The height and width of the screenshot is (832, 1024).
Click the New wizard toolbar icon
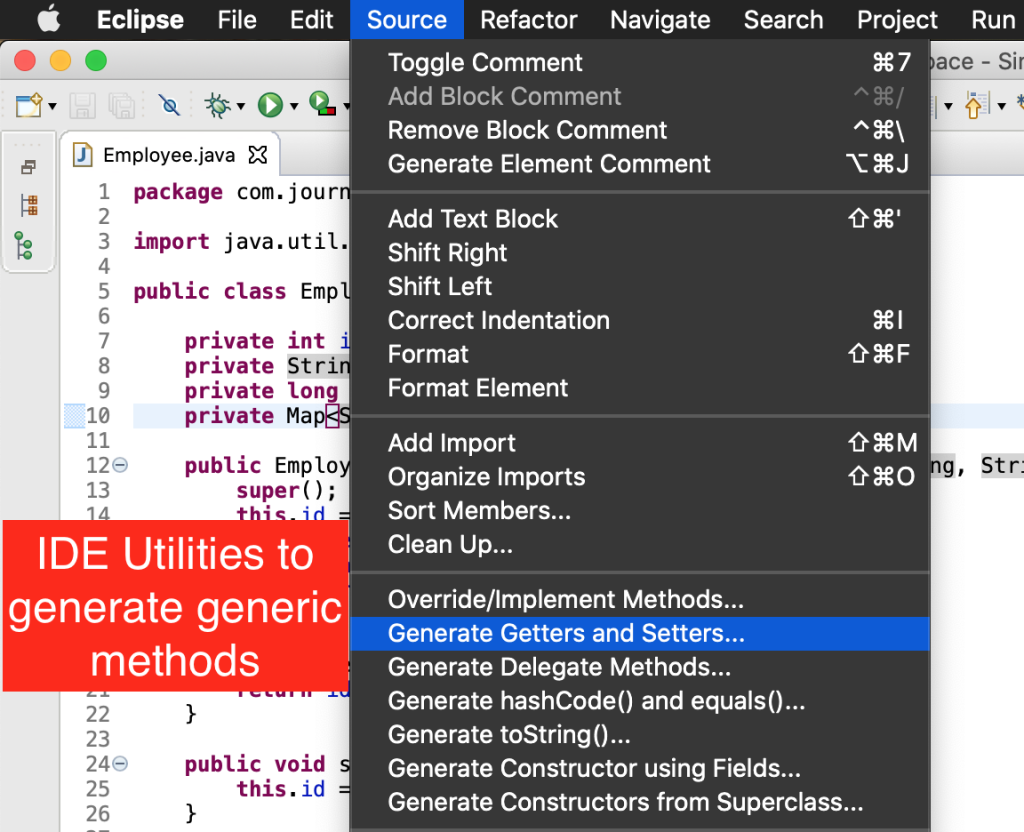tap(29, 104)
